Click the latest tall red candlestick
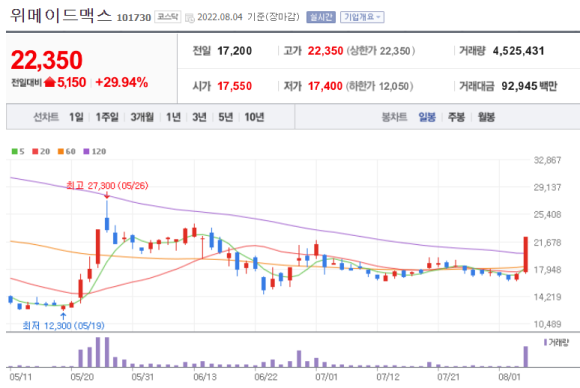Image resolution: width=580 pixels, height=388 pixels. tap(526, 254)
